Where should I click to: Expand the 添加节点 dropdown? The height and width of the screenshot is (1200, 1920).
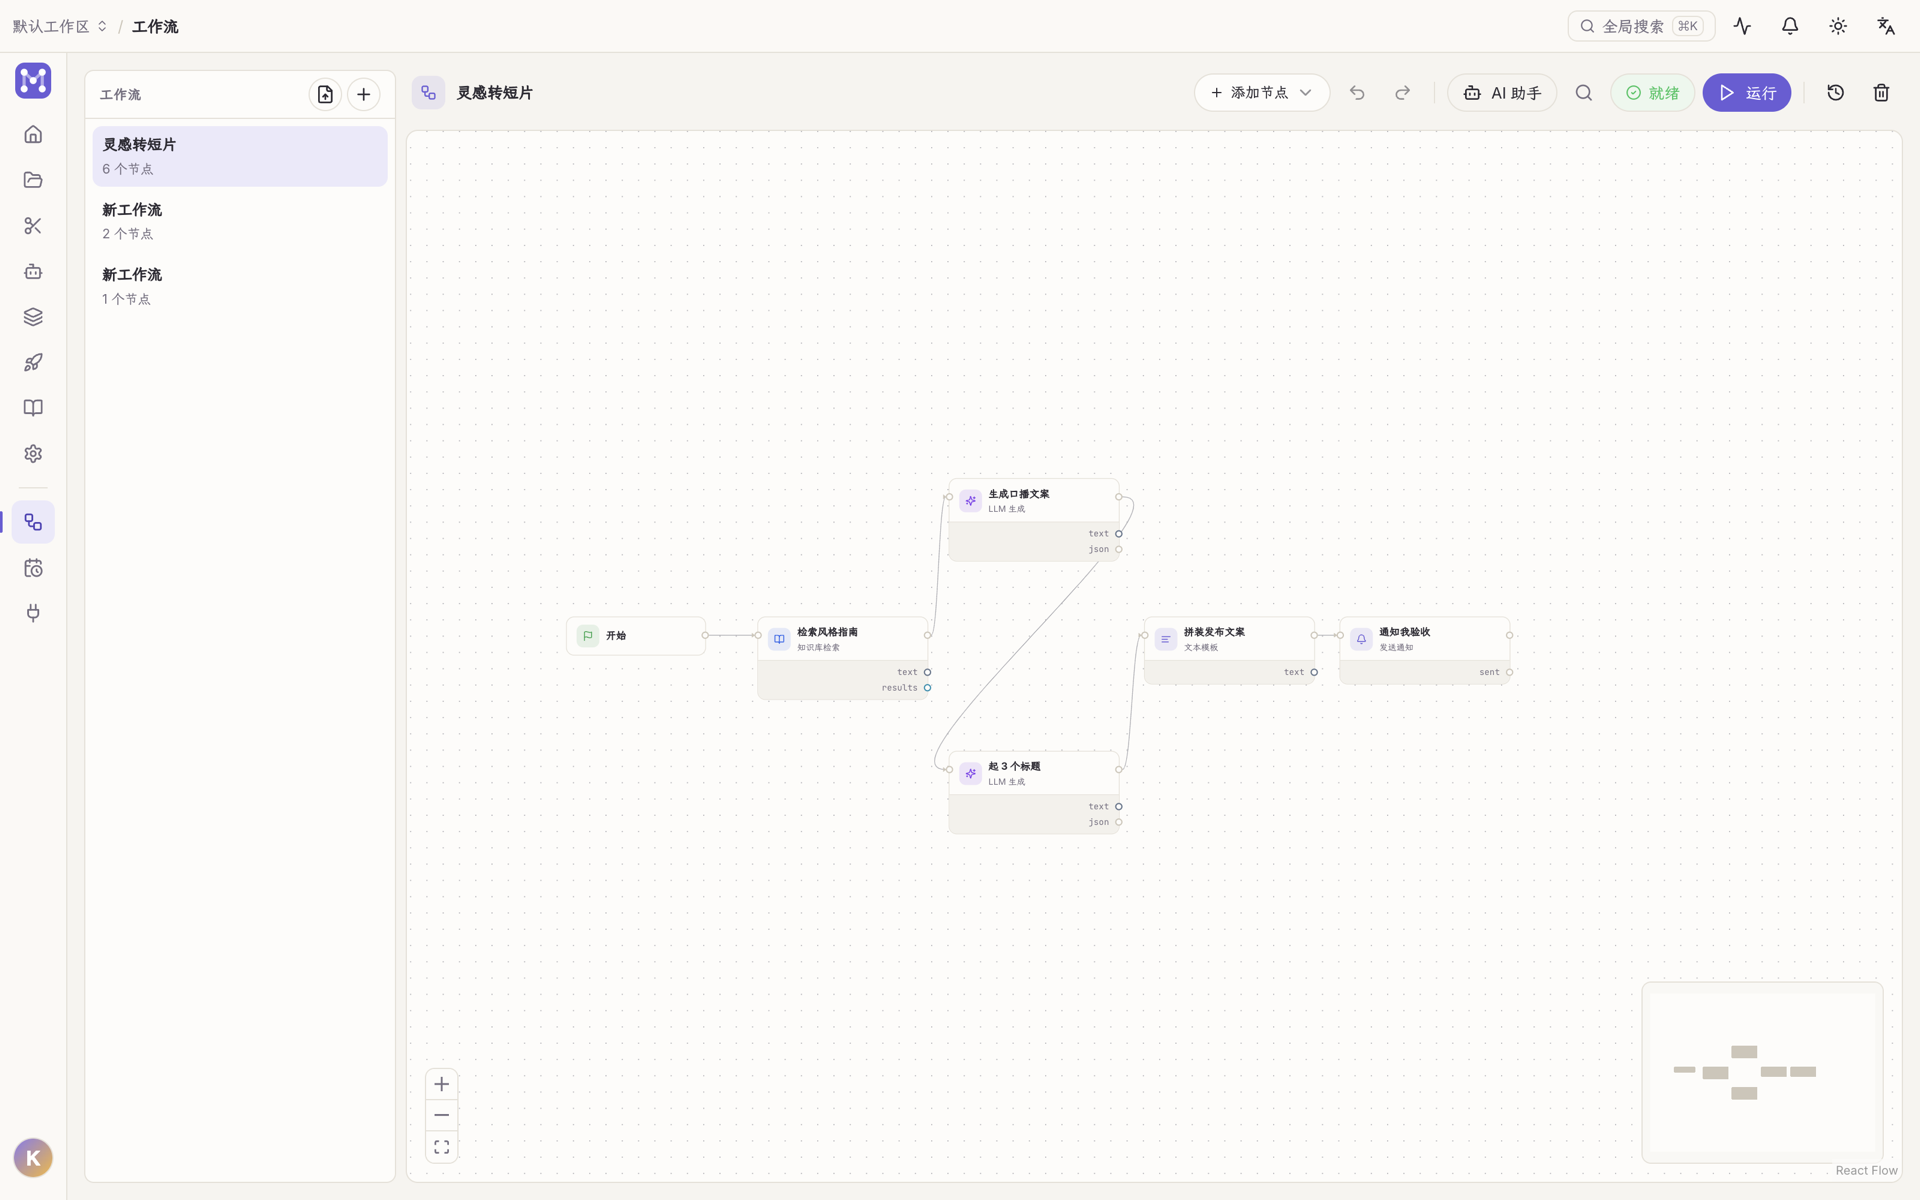coord(1262,93)
